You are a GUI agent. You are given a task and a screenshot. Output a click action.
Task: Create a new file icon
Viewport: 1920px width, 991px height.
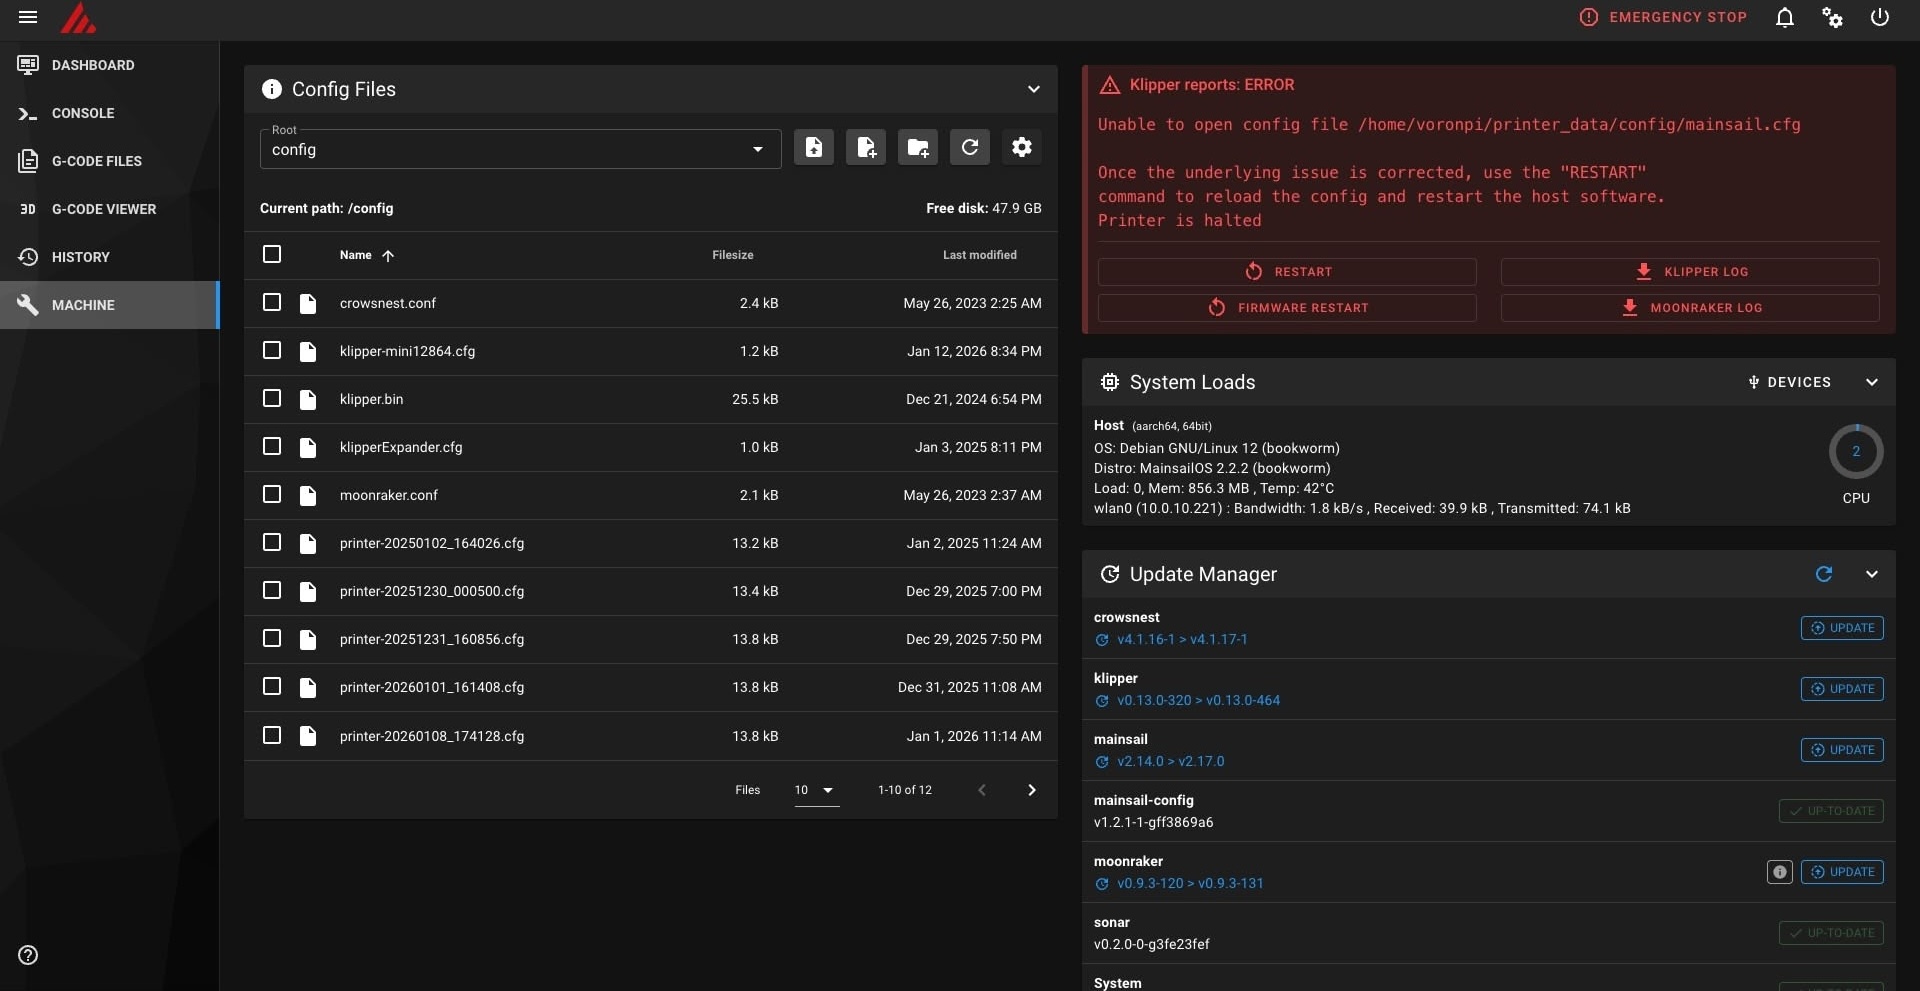(866, 148)
